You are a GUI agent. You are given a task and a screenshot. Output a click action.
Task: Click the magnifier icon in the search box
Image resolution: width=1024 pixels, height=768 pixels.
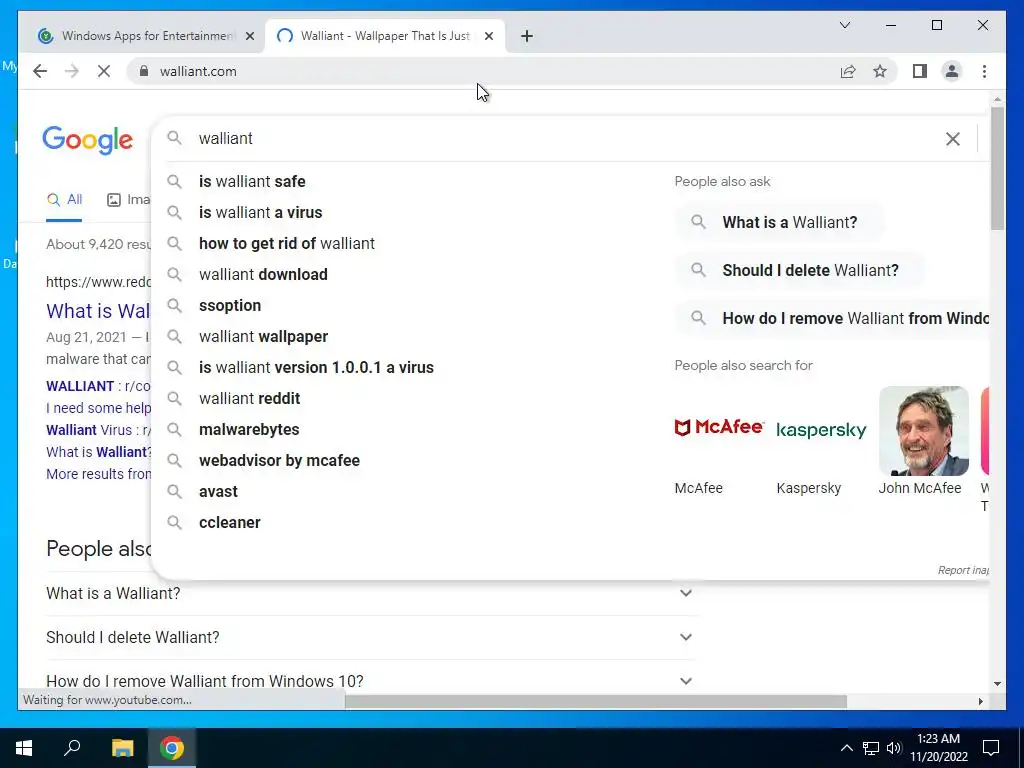pyautogui.click(x=174, y=138)
